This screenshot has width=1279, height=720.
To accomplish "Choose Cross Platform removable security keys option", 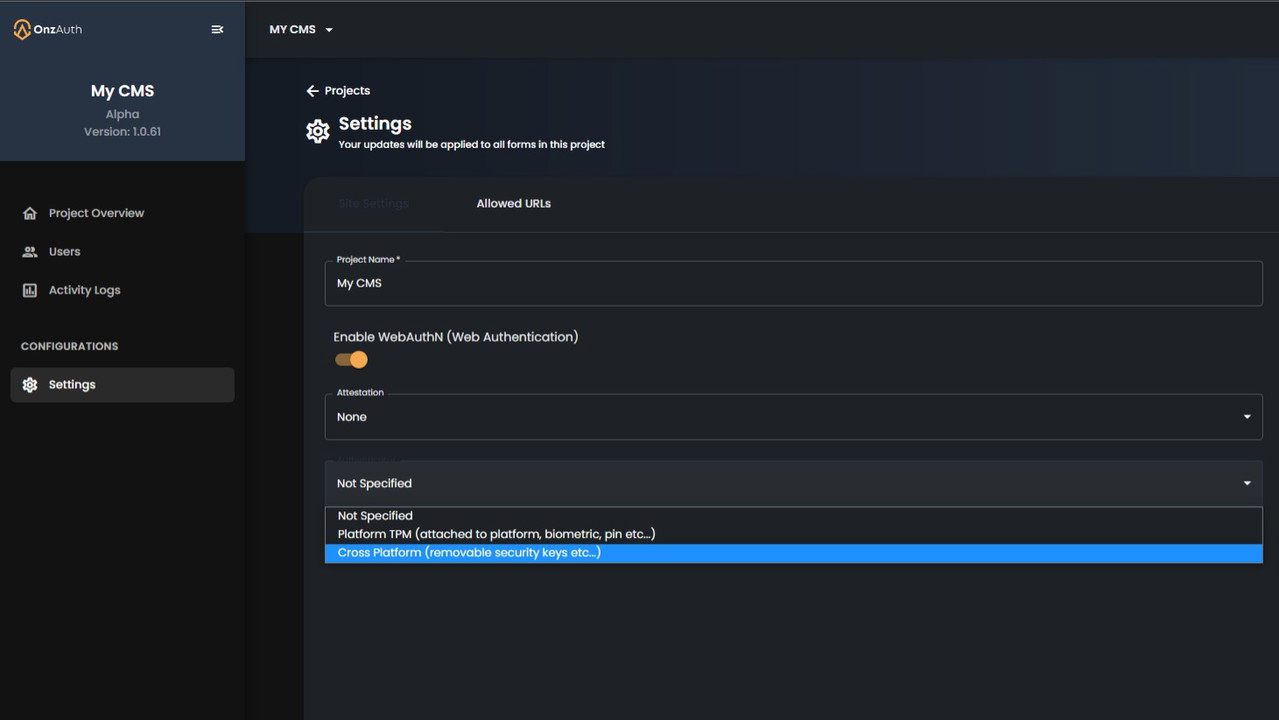I will (x=794, y=553).
